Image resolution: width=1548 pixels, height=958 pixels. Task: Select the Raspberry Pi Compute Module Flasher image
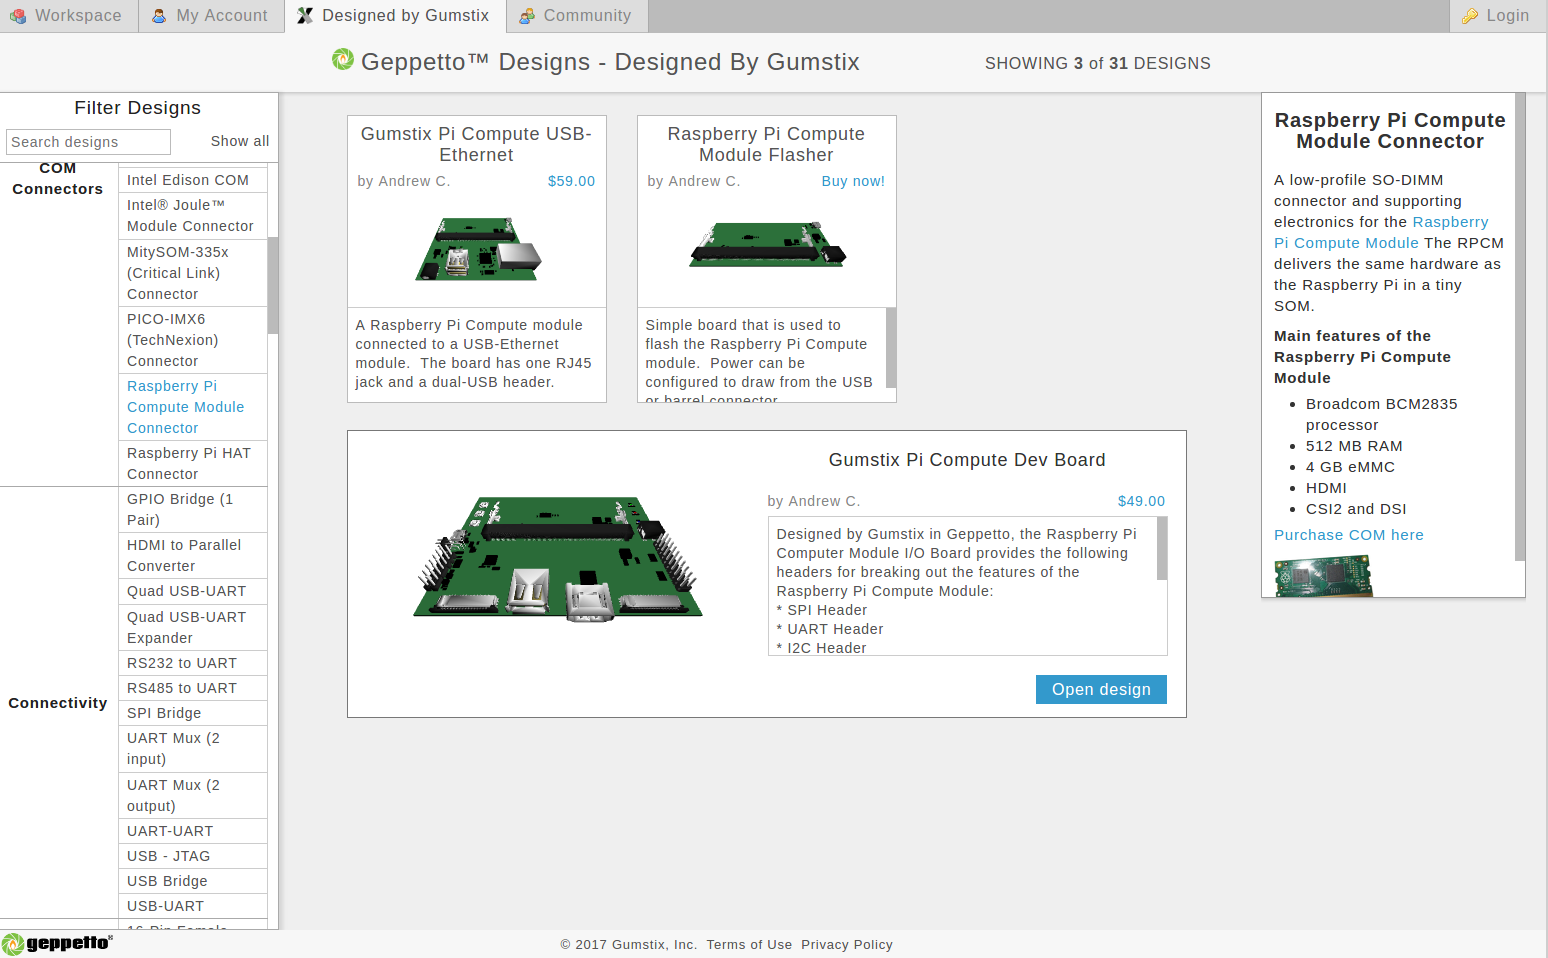[767, 245]
